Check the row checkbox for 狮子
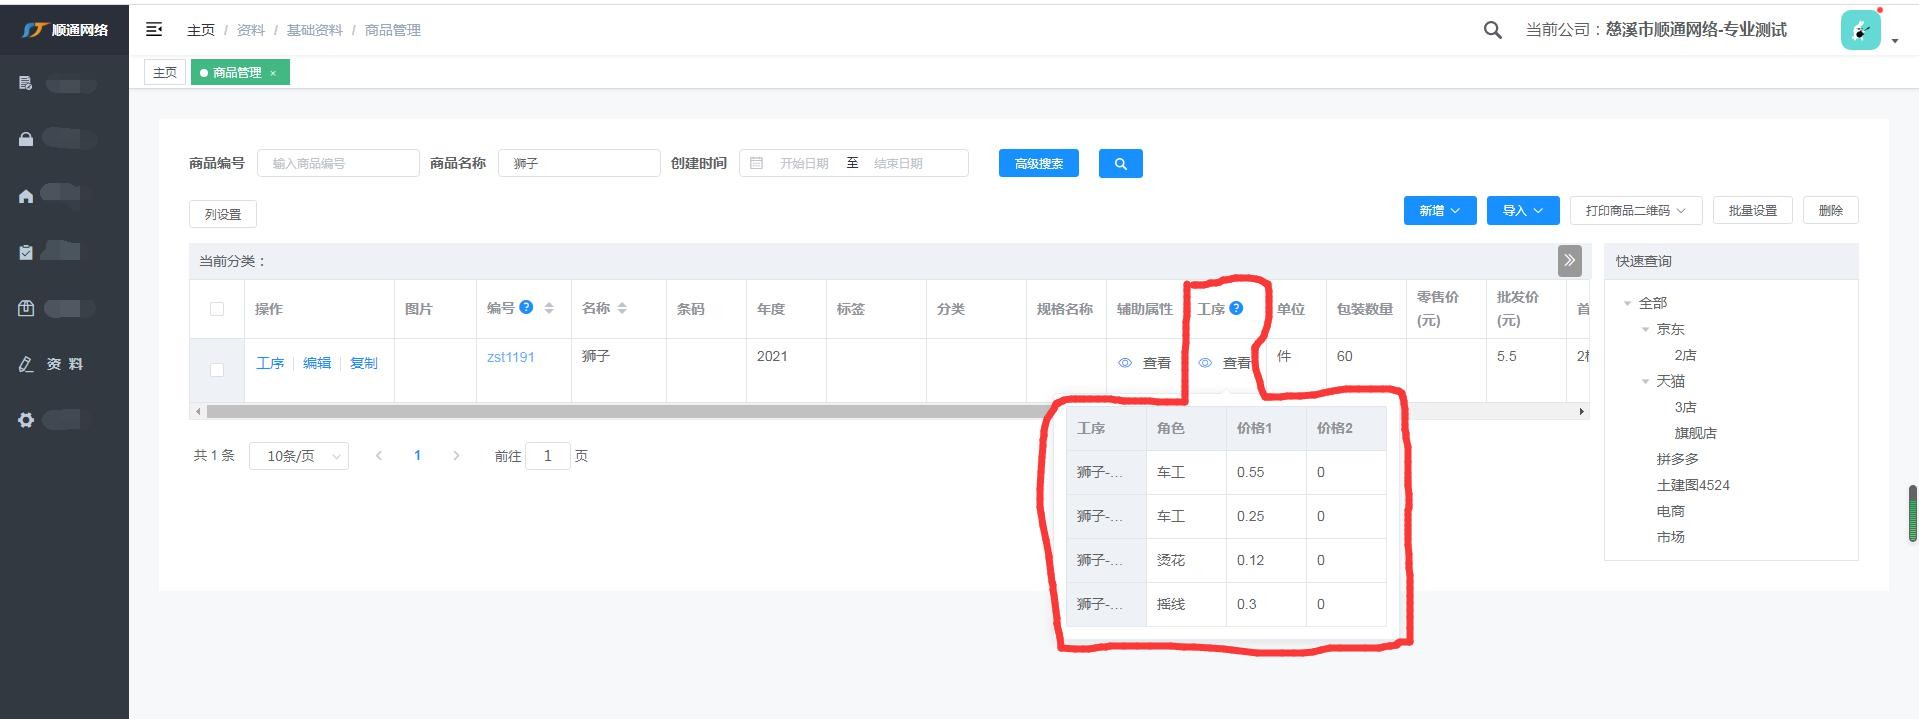1919x719 pixels. [x=217, y=370]
